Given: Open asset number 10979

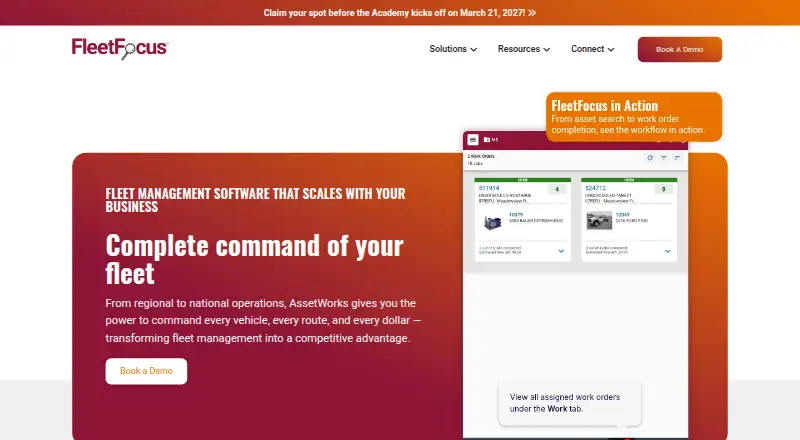Looking at the screenshot, I should (x=516, y=215).
